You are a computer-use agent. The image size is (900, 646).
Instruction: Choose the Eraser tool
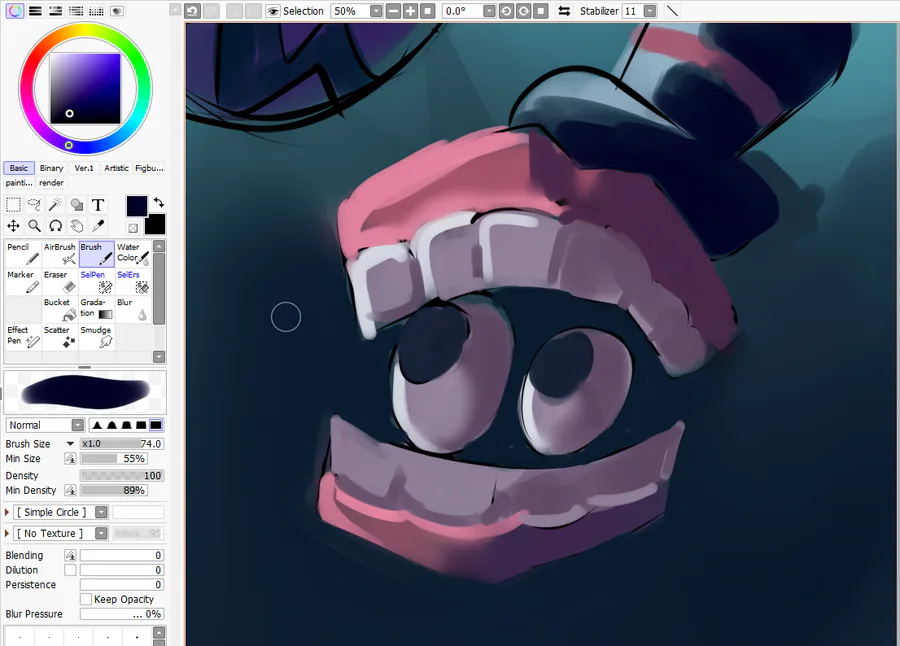pos(60,281)
